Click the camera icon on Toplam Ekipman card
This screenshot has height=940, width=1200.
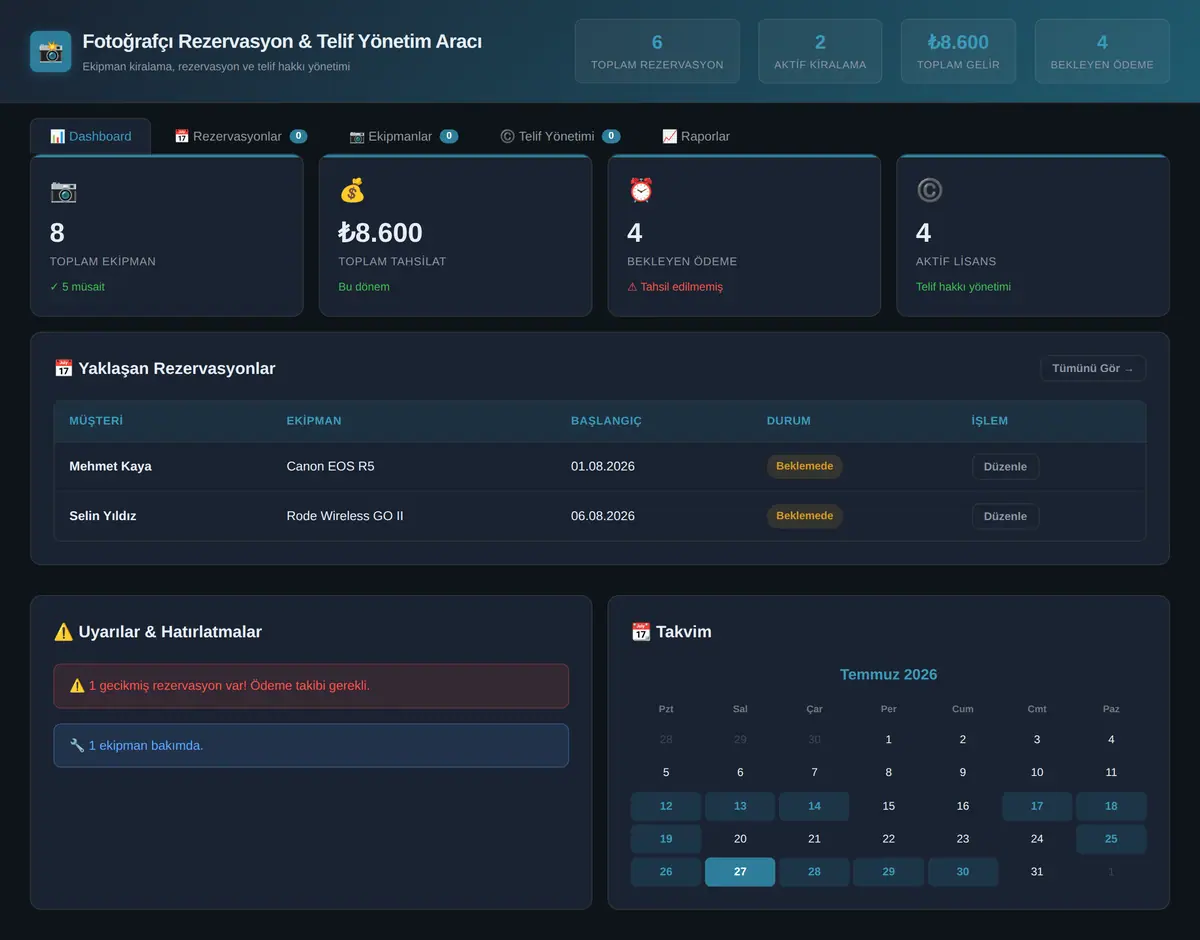pyautogui.click(x=63, y=191)
